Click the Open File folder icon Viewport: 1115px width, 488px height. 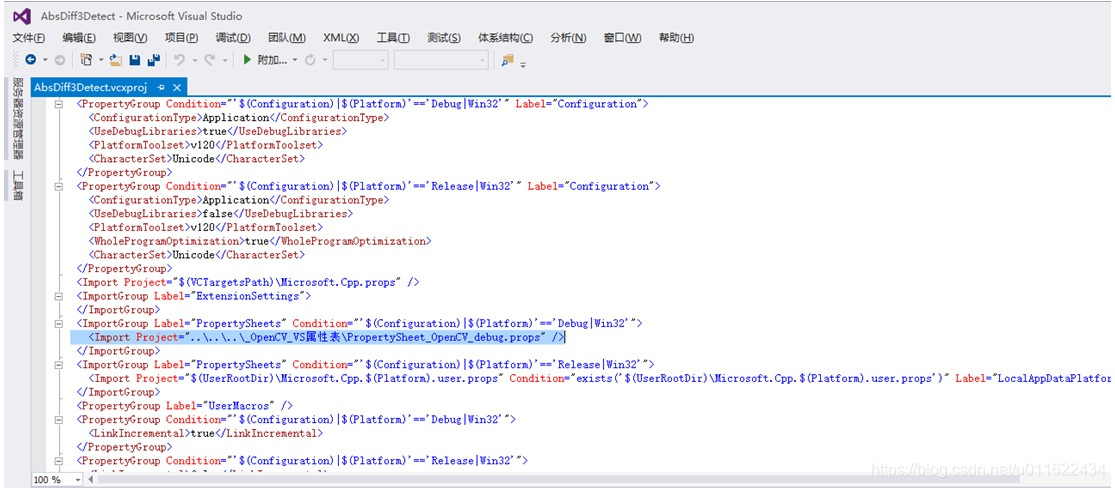(x=116, y=60)
